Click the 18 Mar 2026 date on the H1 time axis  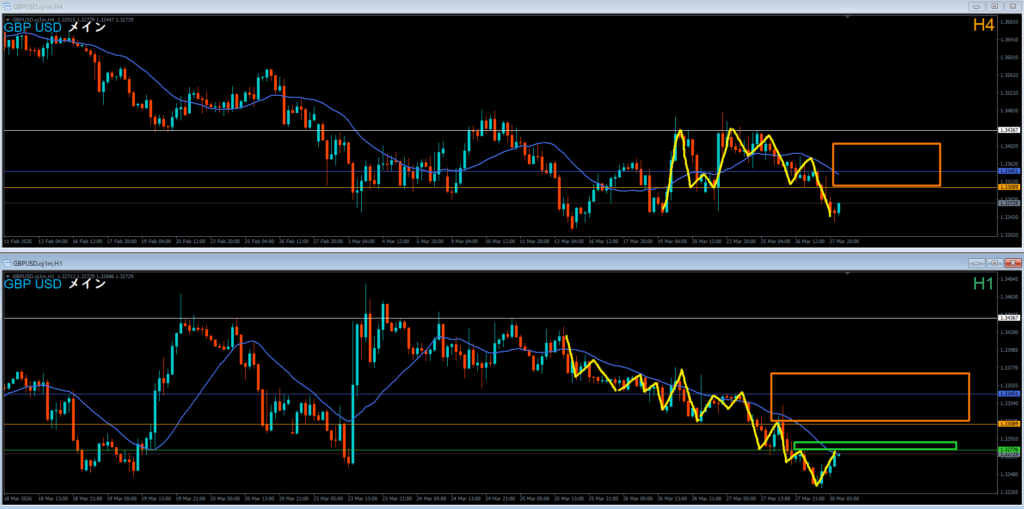pos(17,498)
